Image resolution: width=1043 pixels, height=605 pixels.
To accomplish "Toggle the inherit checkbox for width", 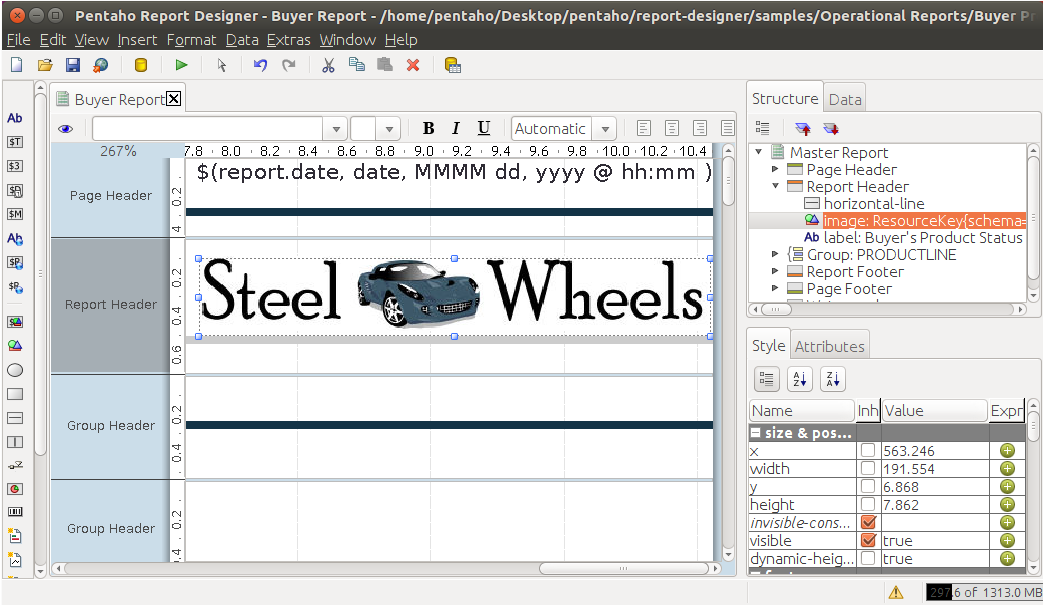I will tap(868, 468).
